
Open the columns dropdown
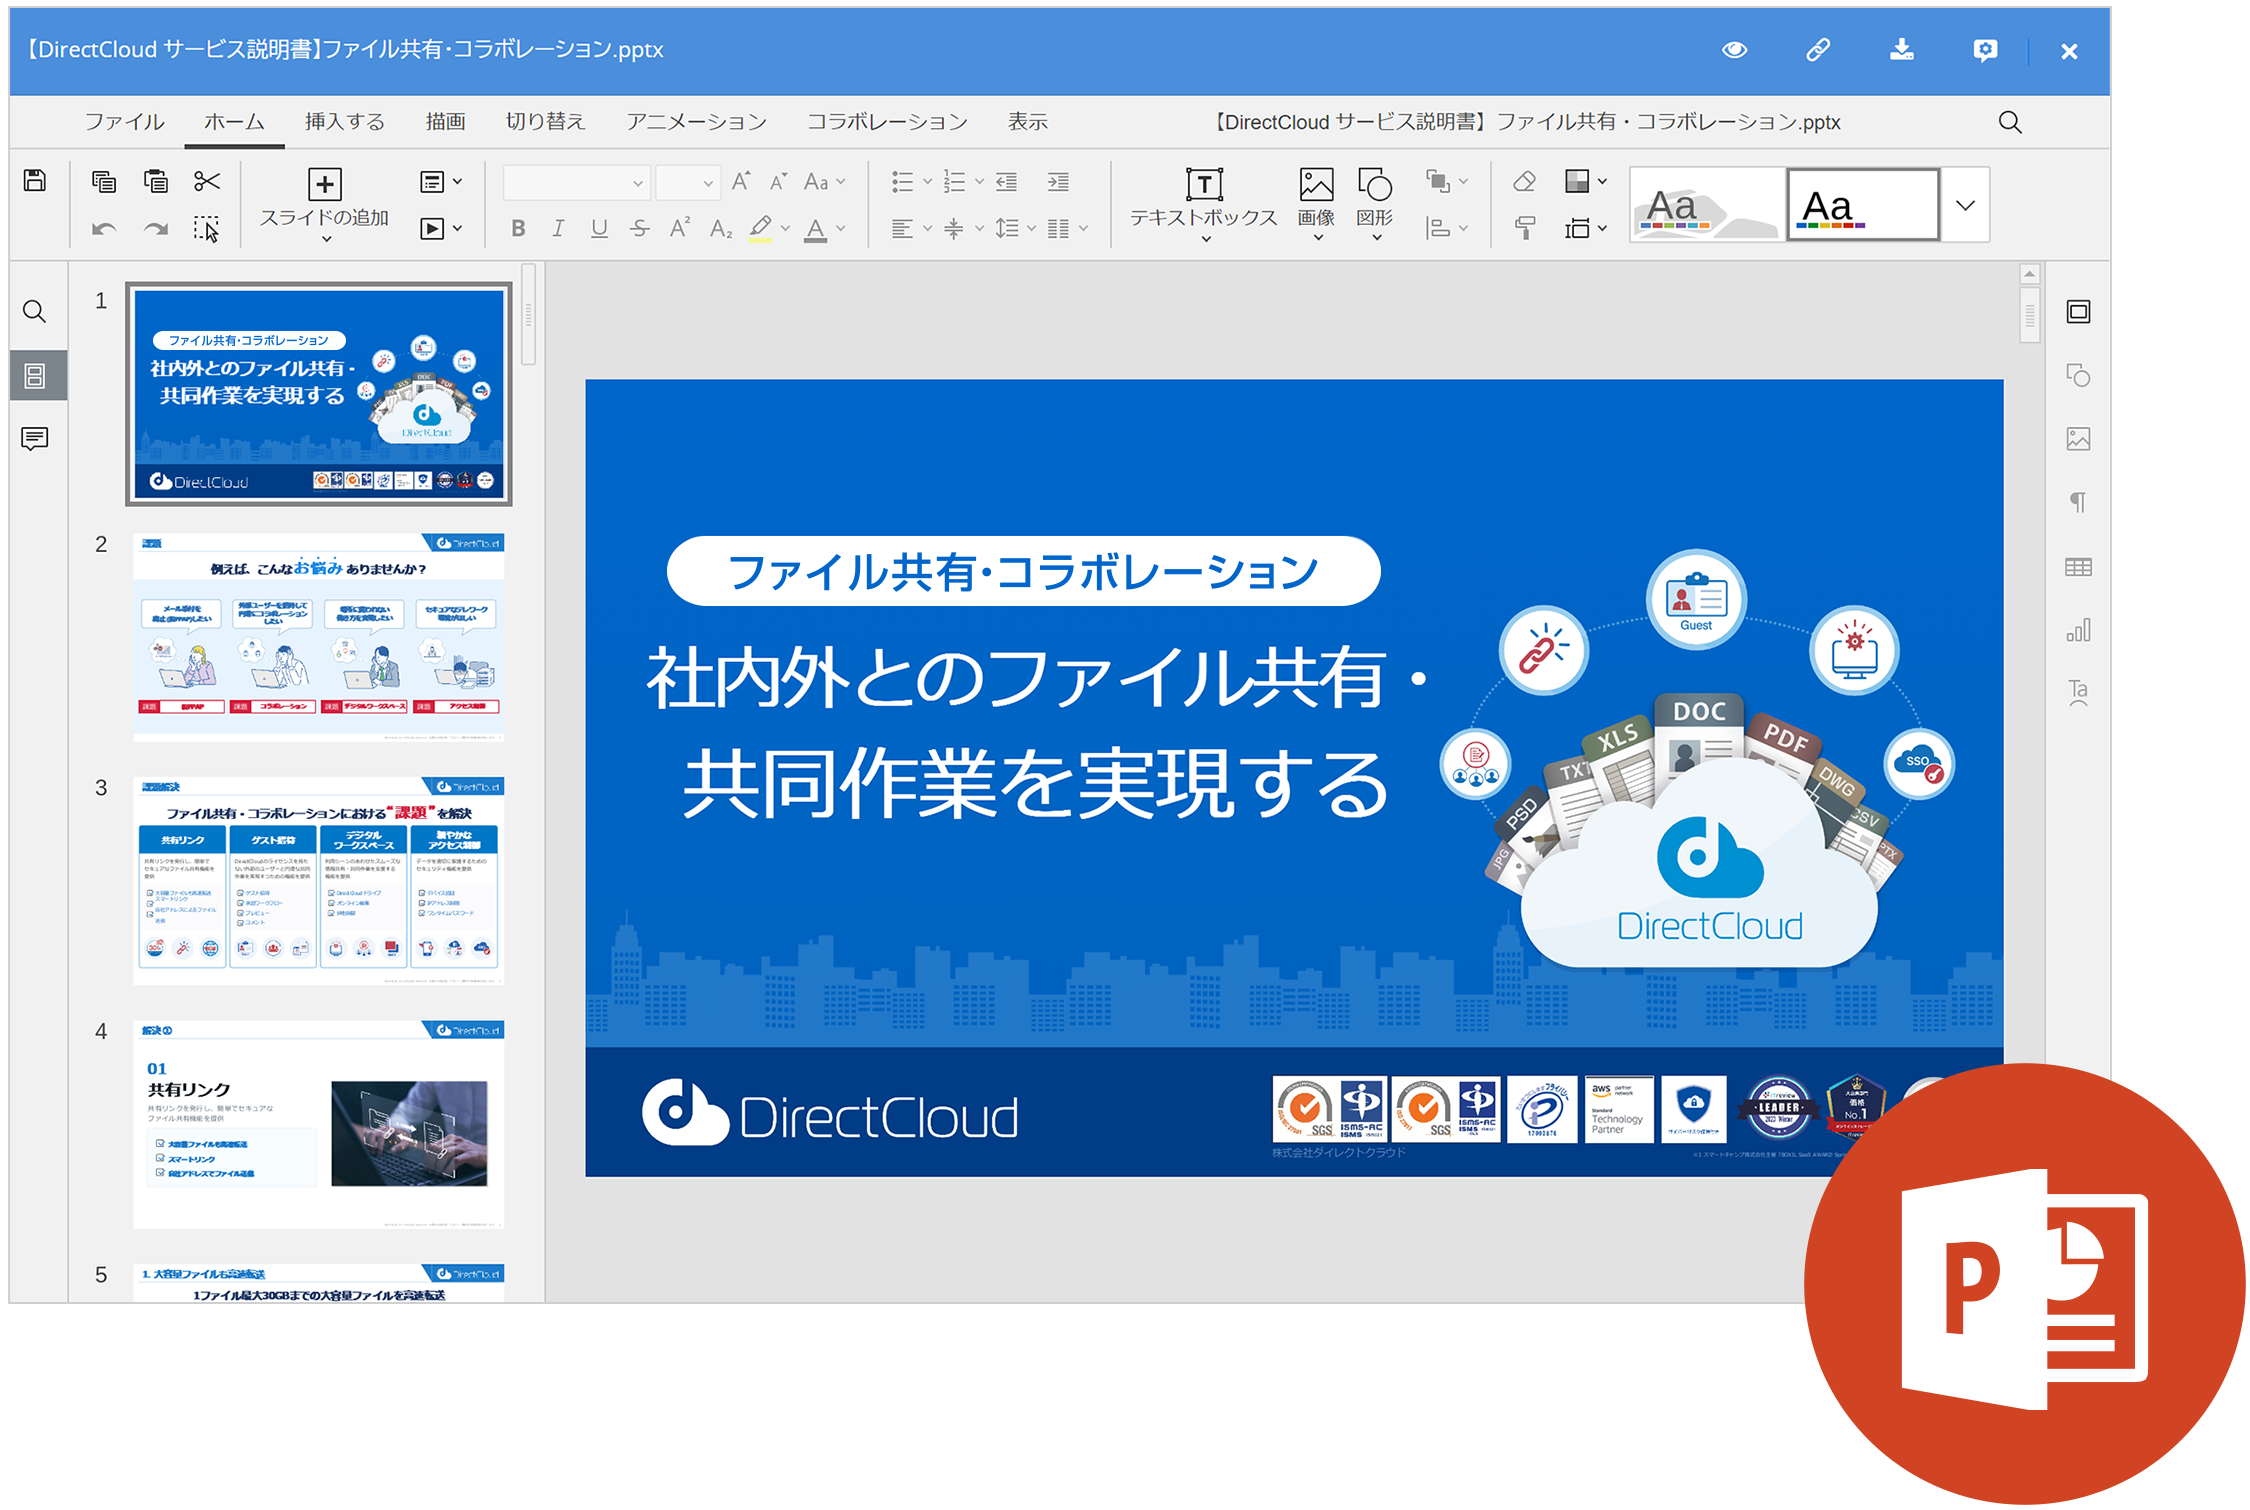[1067, 229]
